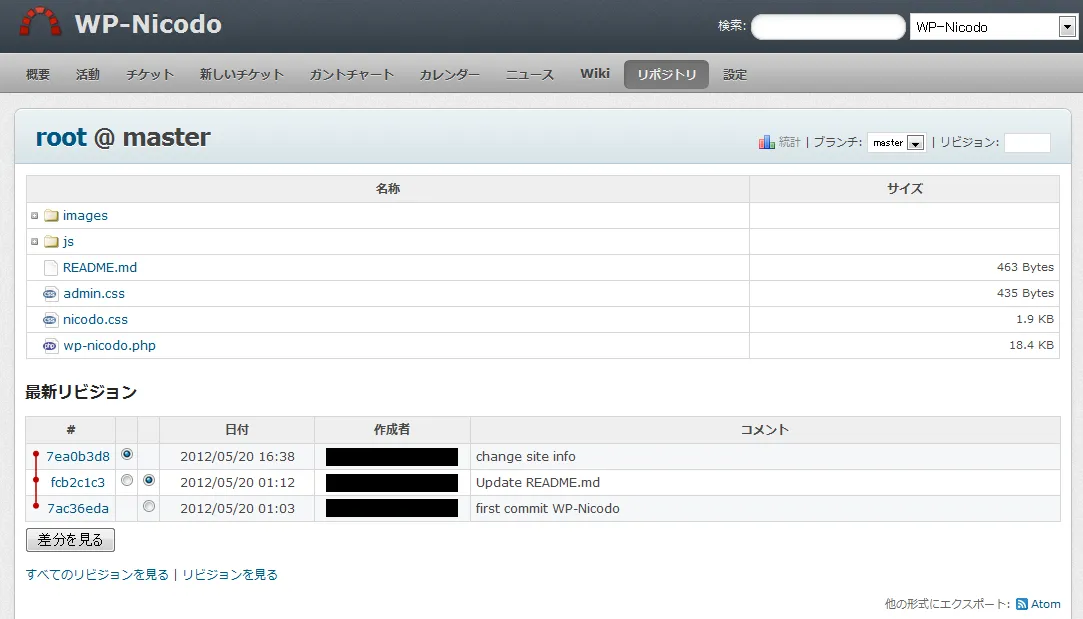This screenshot has height=619, width=1083.
Task: Select revision fcb2c1c3 as diff end
Action: [148, 481]
